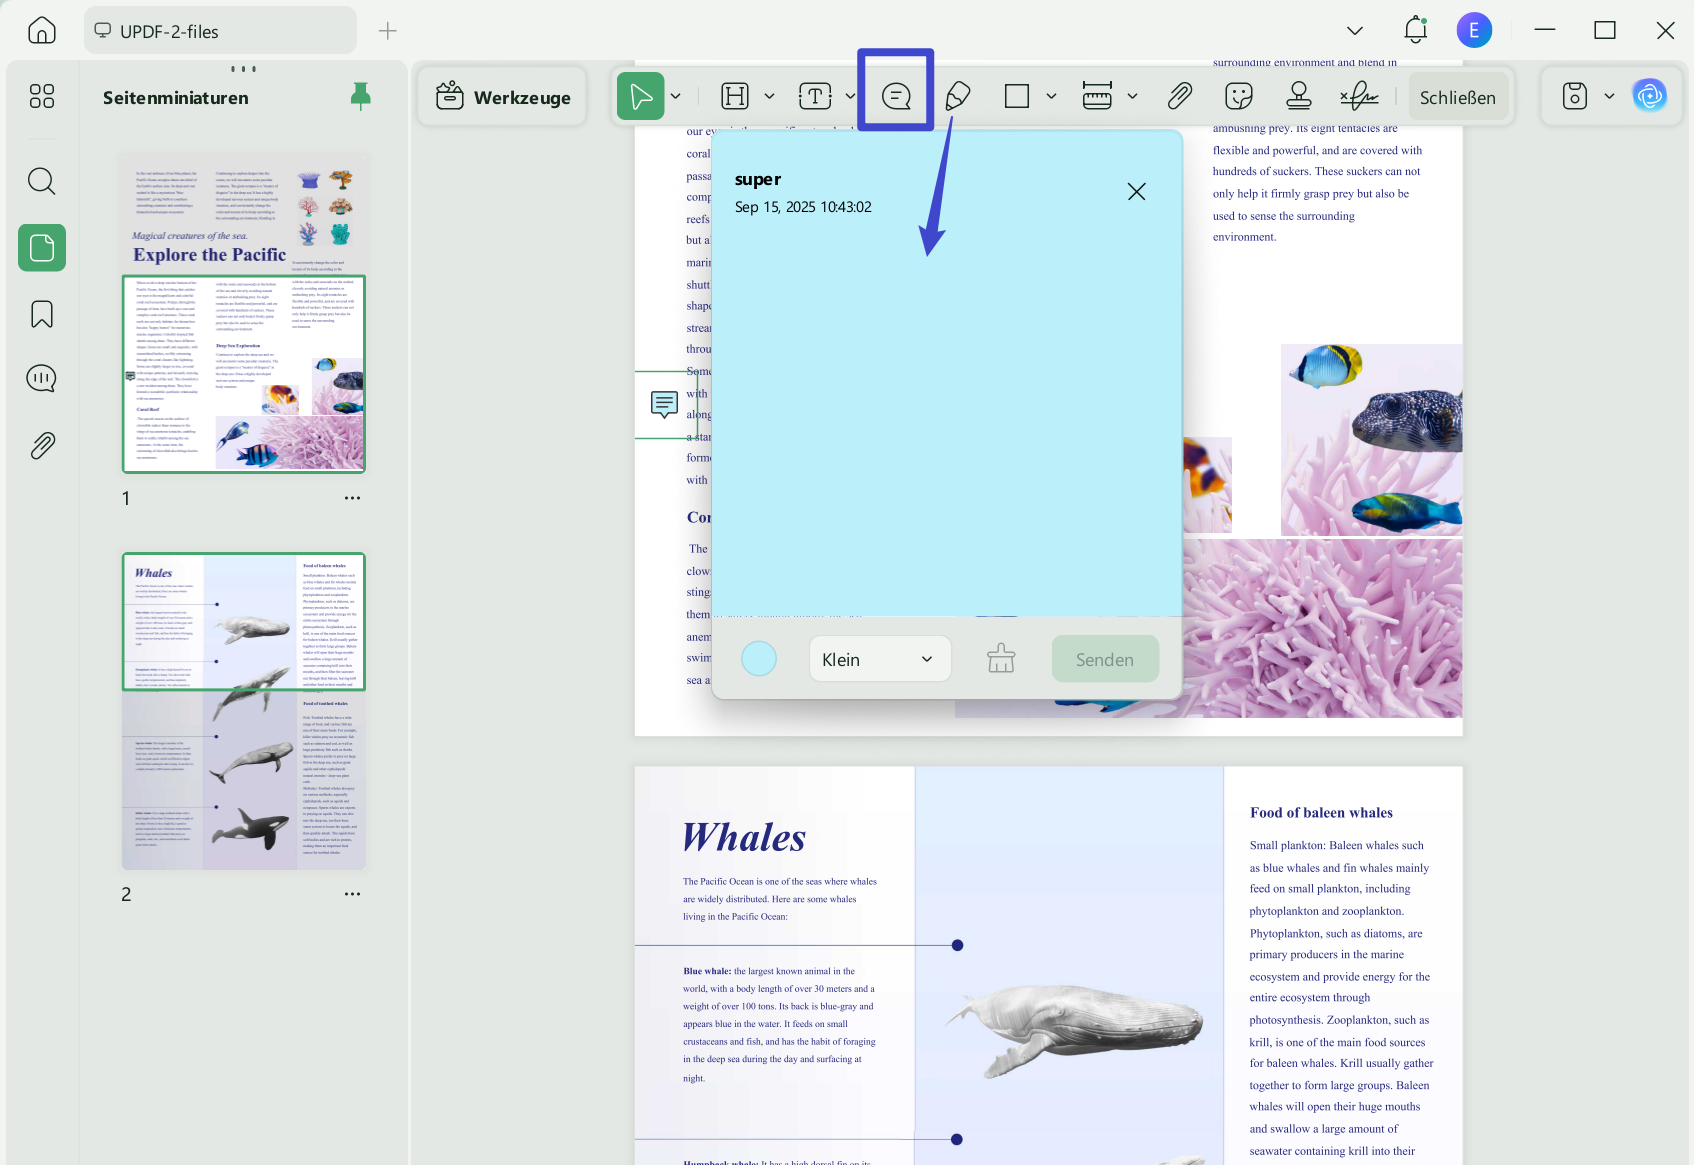
Task: Expand the highlight tool dropdown arrow
Action: pyautogui.click(x=769, y=96)
